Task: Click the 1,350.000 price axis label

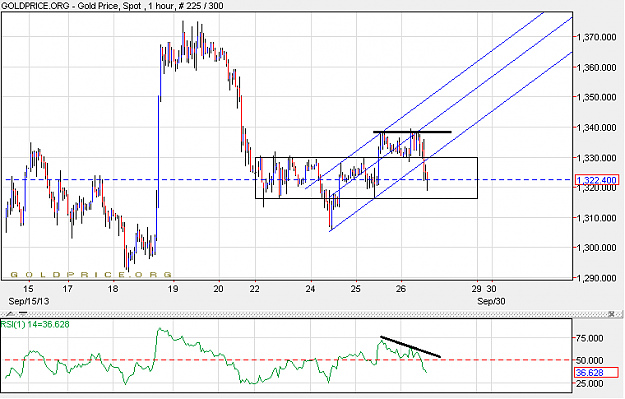Action: pyautogui.click(x=597, y=97)
